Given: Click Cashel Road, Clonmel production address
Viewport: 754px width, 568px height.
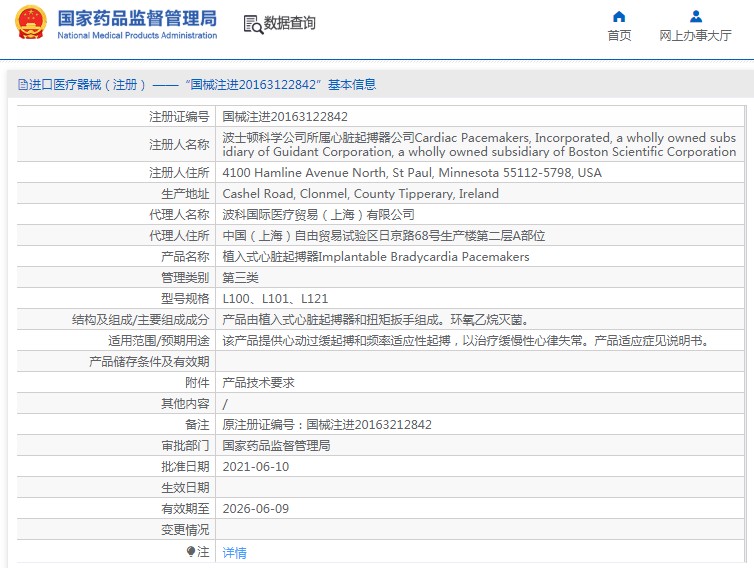Looking at the screenshot, I should [360, 193].
